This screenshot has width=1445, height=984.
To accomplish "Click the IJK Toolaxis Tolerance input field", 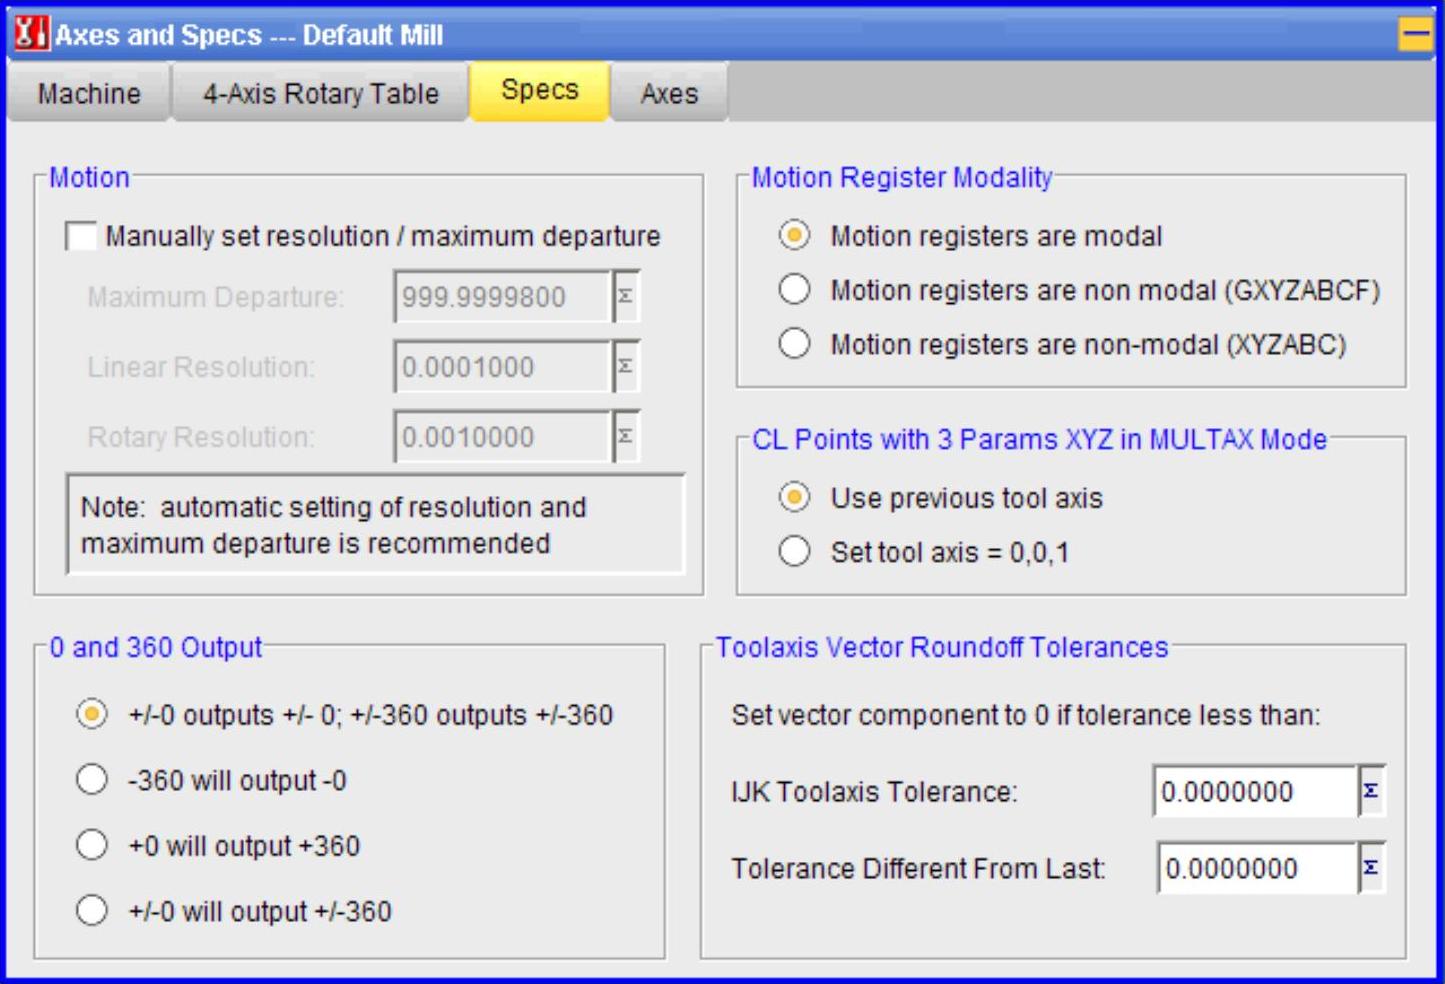I will 1254,792.
